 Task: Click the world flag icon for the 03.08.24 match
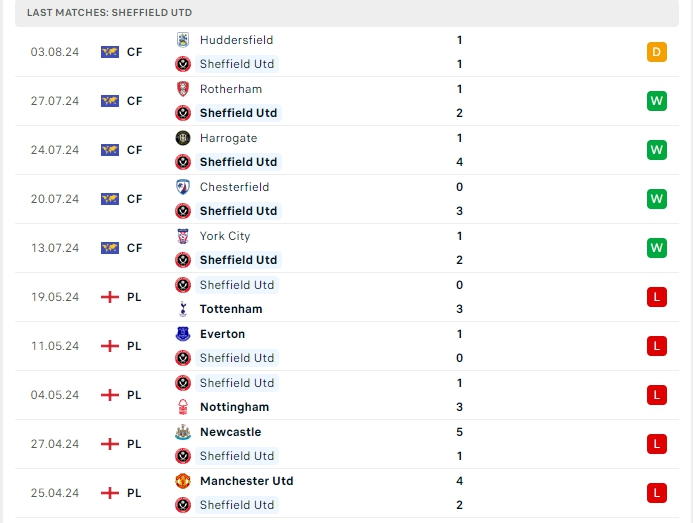[x=110, y=52]
